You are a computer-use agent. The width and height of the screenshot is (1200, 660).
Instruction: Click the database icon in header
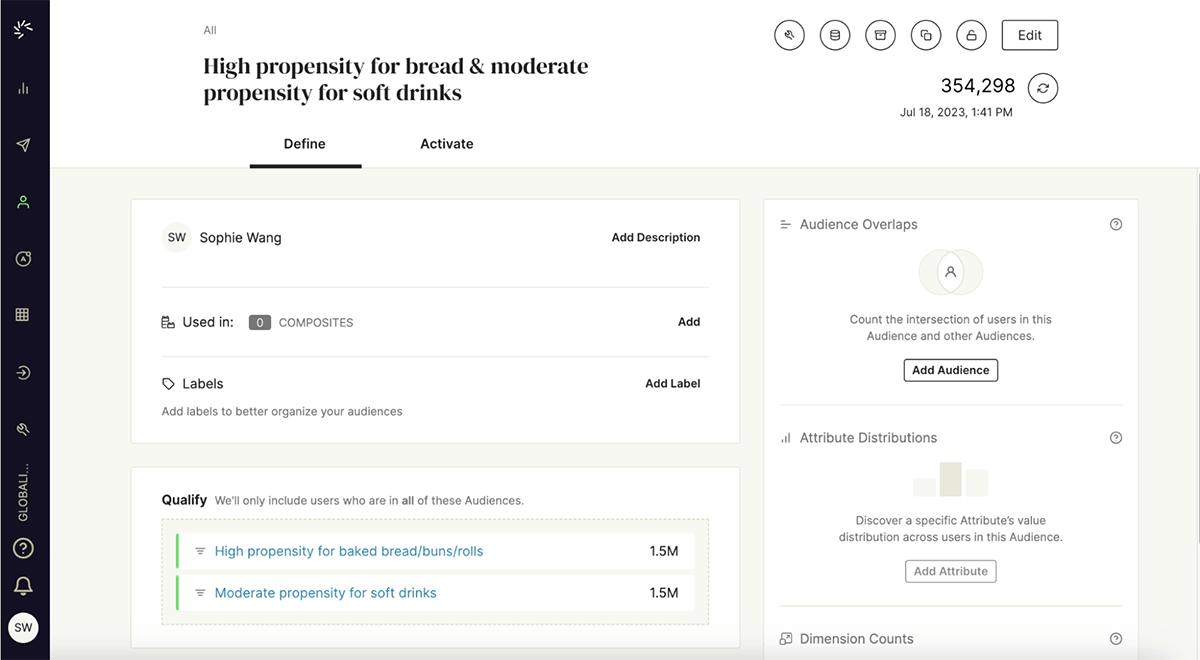click(x=834, y=36)
